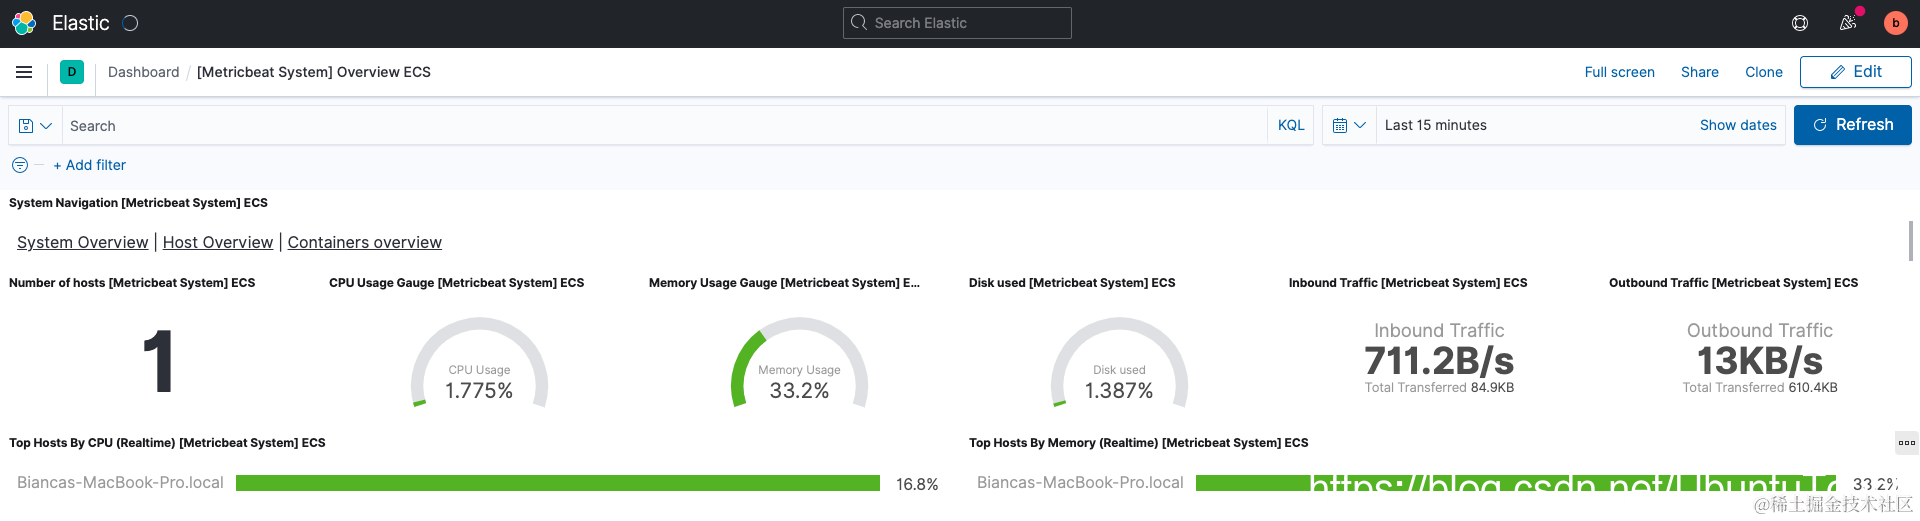The width and height of the screenshot is (1920, 521).
Task: Switch query language via KQL
Action: click(1291, 126)
